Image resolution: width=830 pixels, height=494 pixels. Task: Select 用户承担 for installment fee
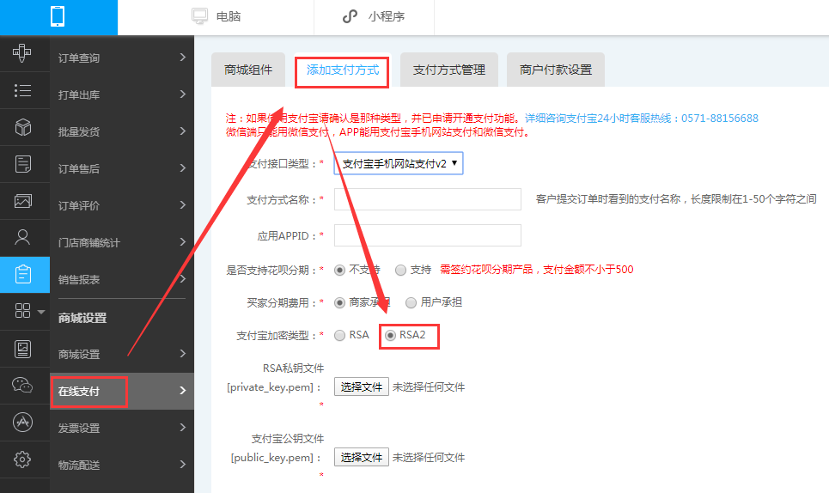[411, 303]
